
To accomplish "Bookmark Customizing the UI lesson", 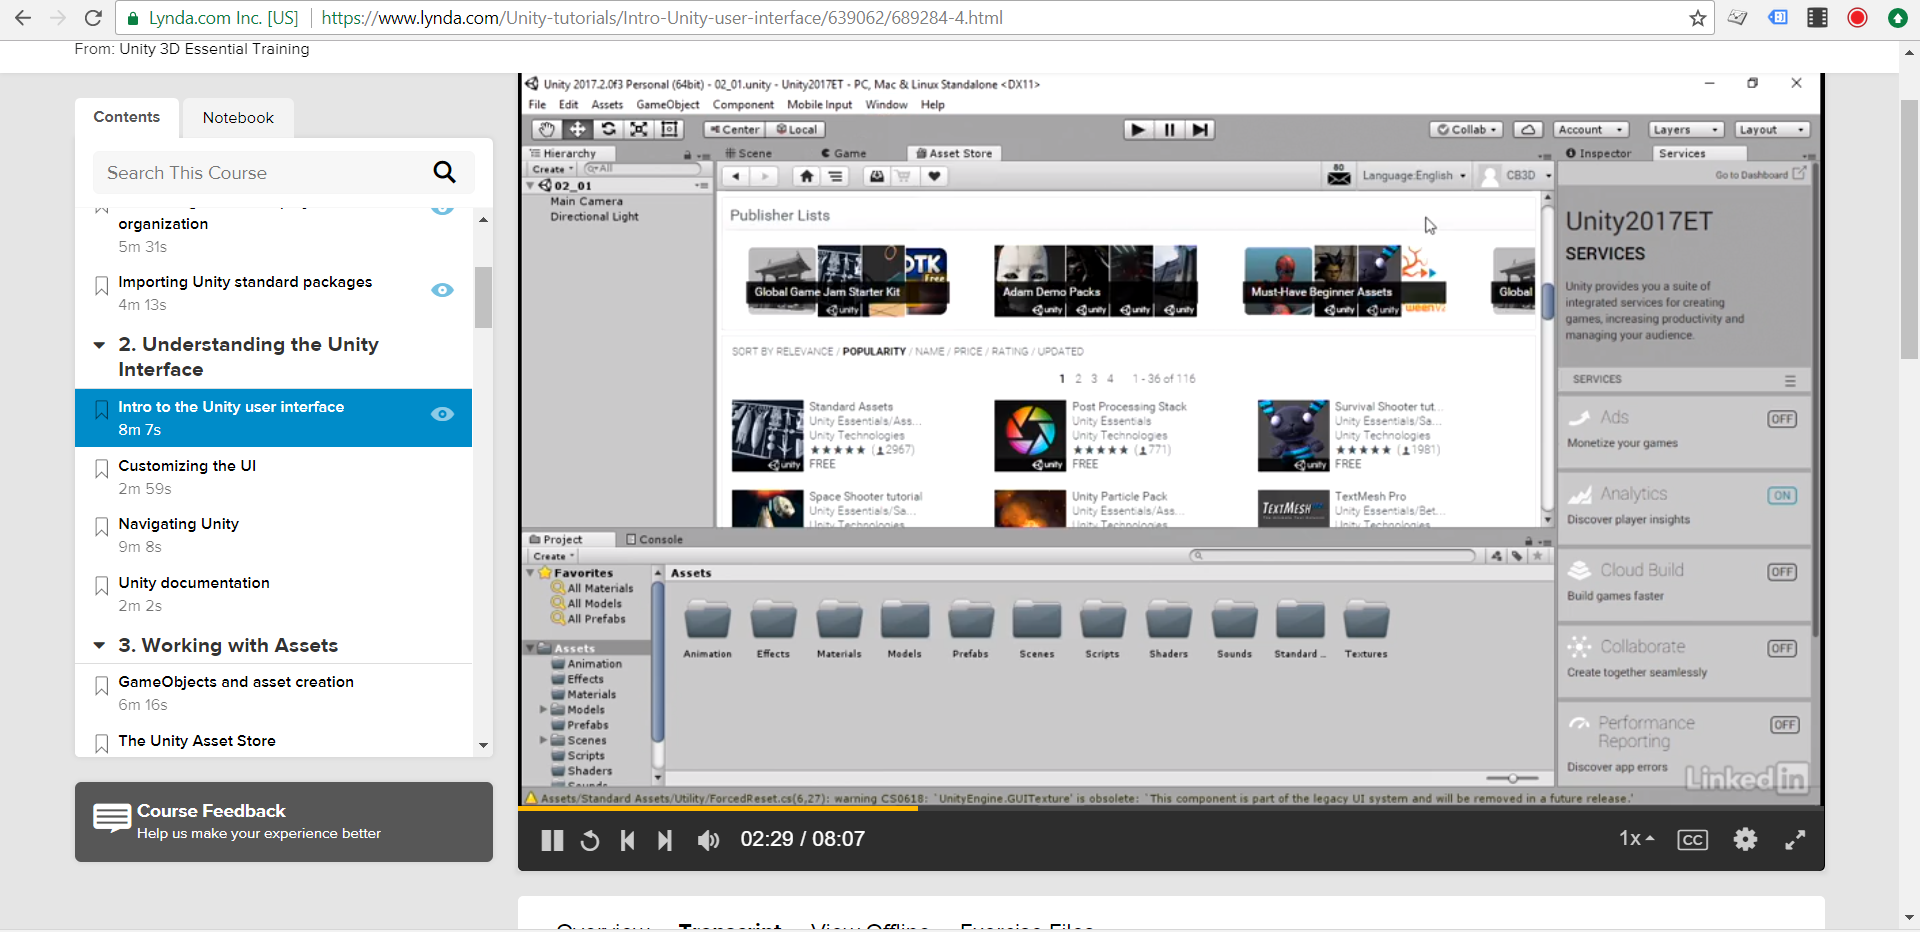I will pyautogui.click(x=101, y=469).
